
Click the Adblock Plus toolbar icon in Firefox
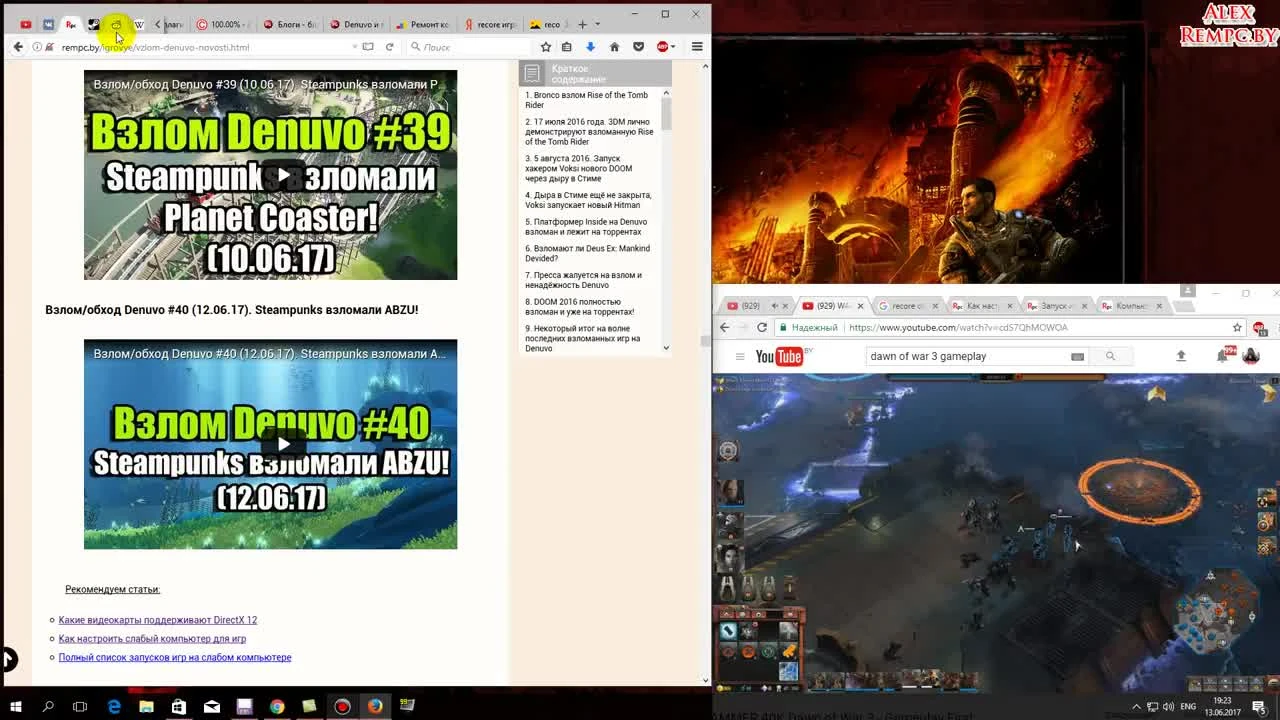[662, 46]
